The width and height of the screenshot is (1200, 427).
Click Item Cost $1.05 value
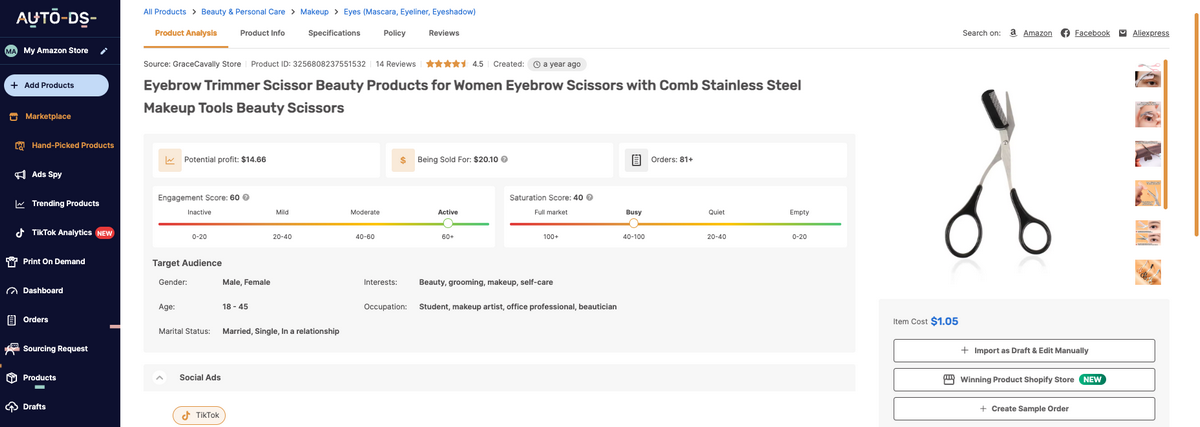click(x=945, y=321)
